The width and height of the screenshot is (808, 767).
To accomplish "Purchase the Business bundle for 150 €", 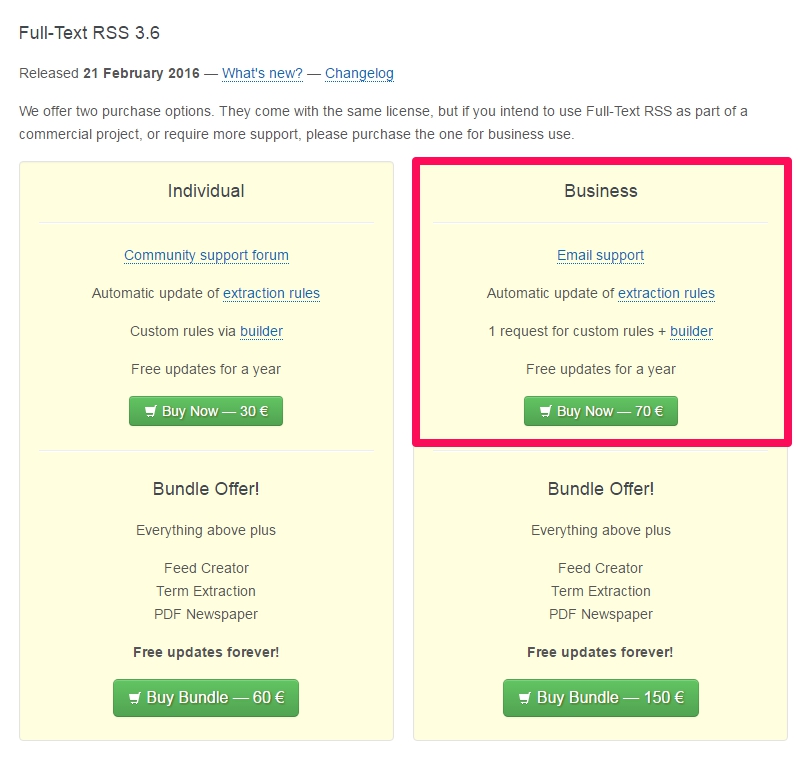I will coord(600,698).
